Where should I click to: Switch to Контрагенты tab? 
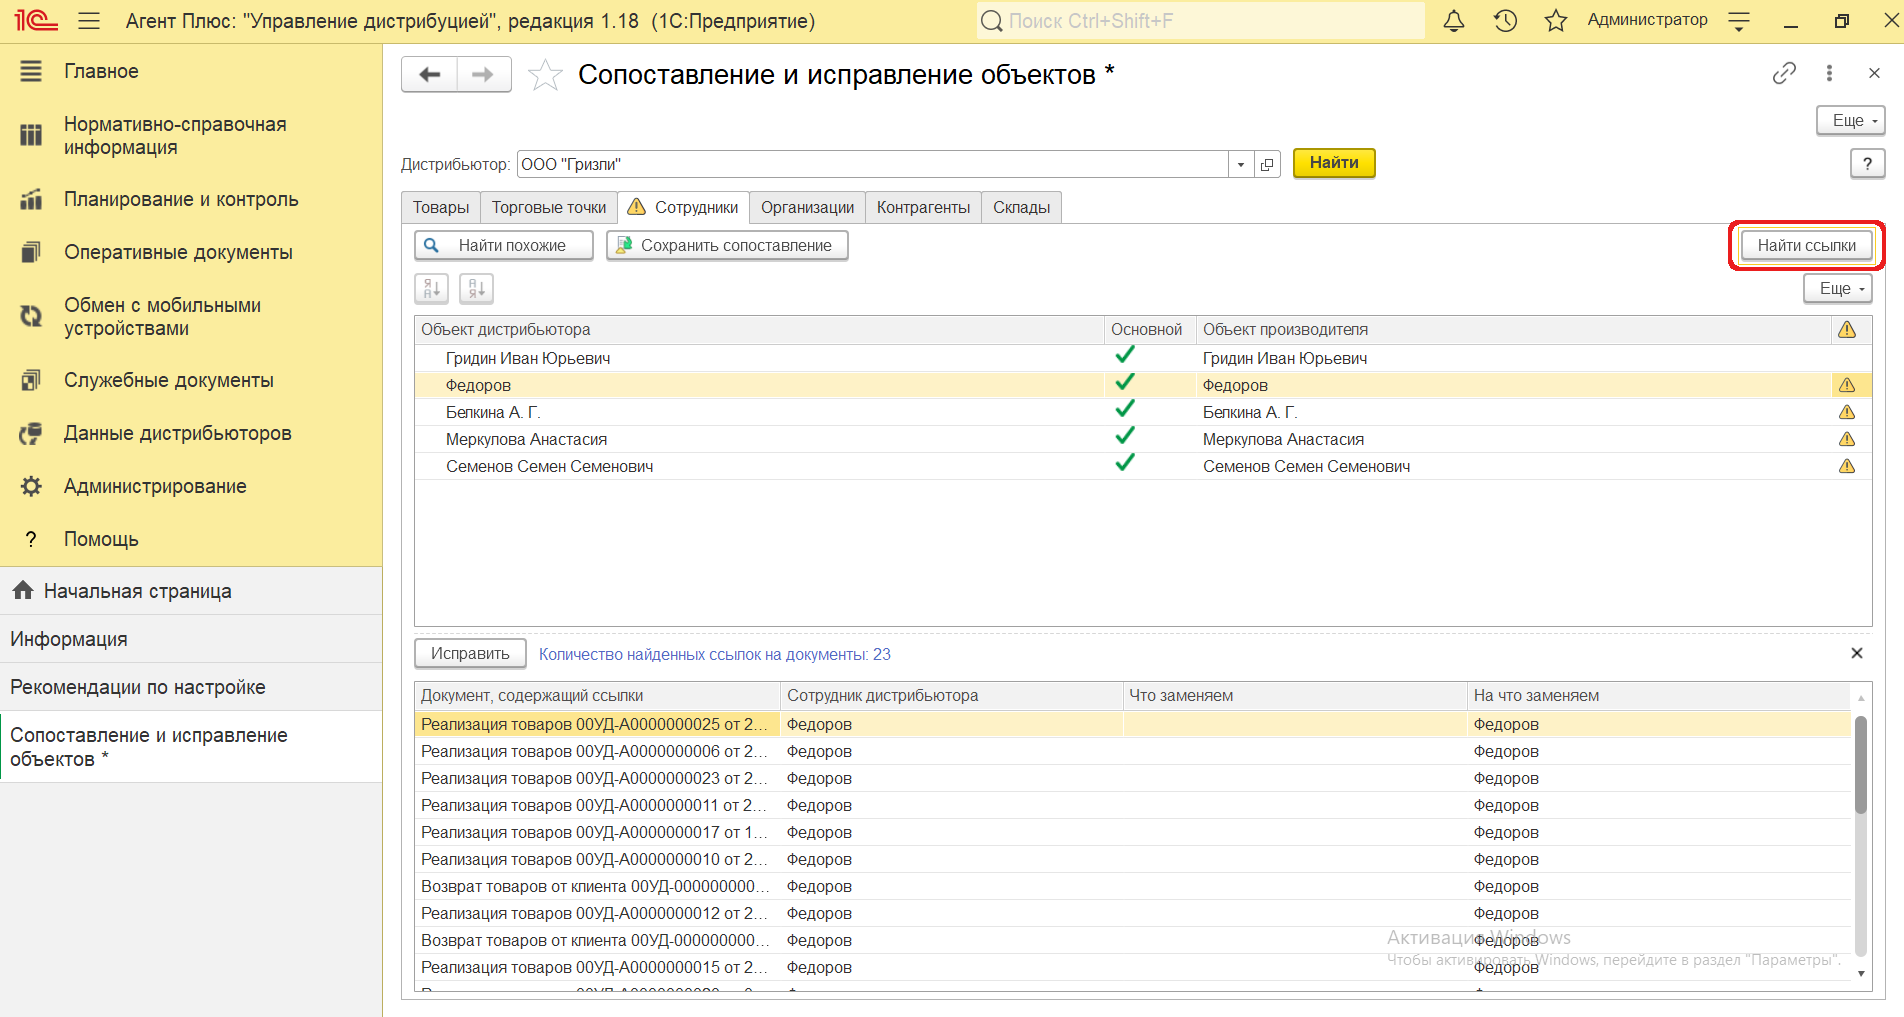923,207
